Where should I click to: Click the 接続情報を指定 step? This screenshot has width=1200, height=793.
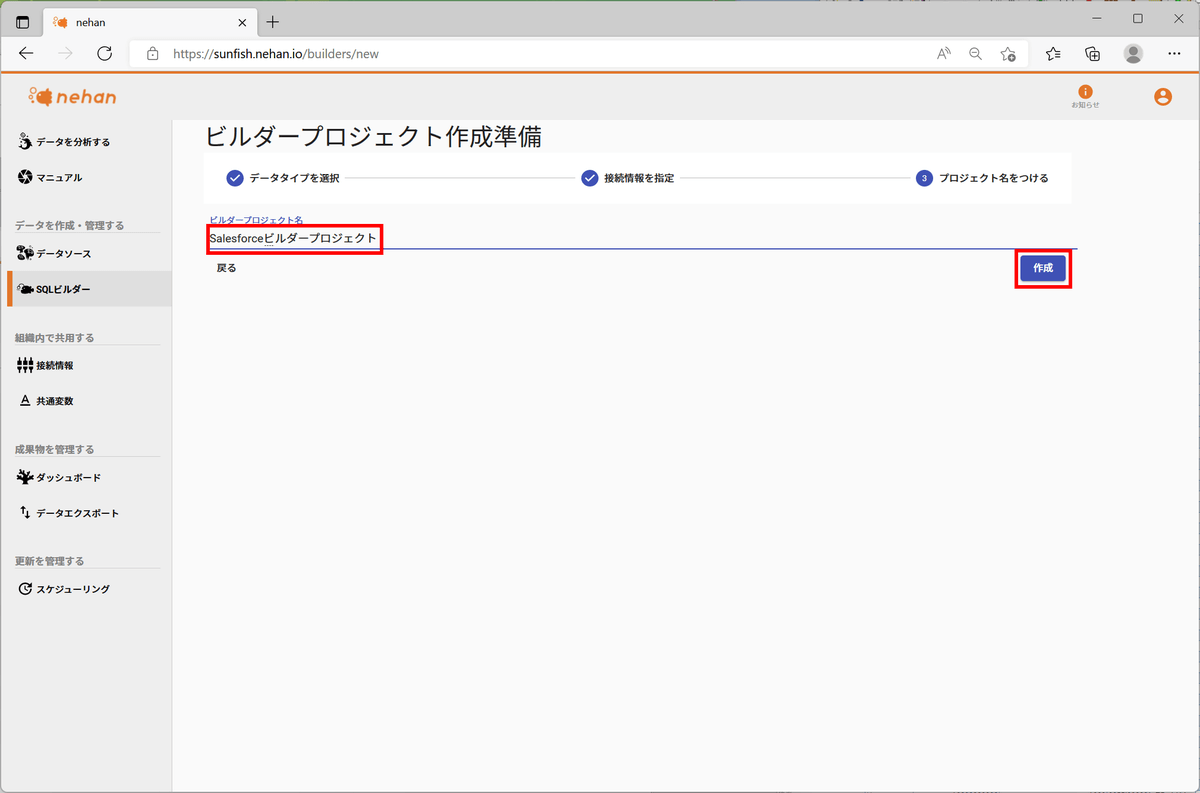[627, 178]
